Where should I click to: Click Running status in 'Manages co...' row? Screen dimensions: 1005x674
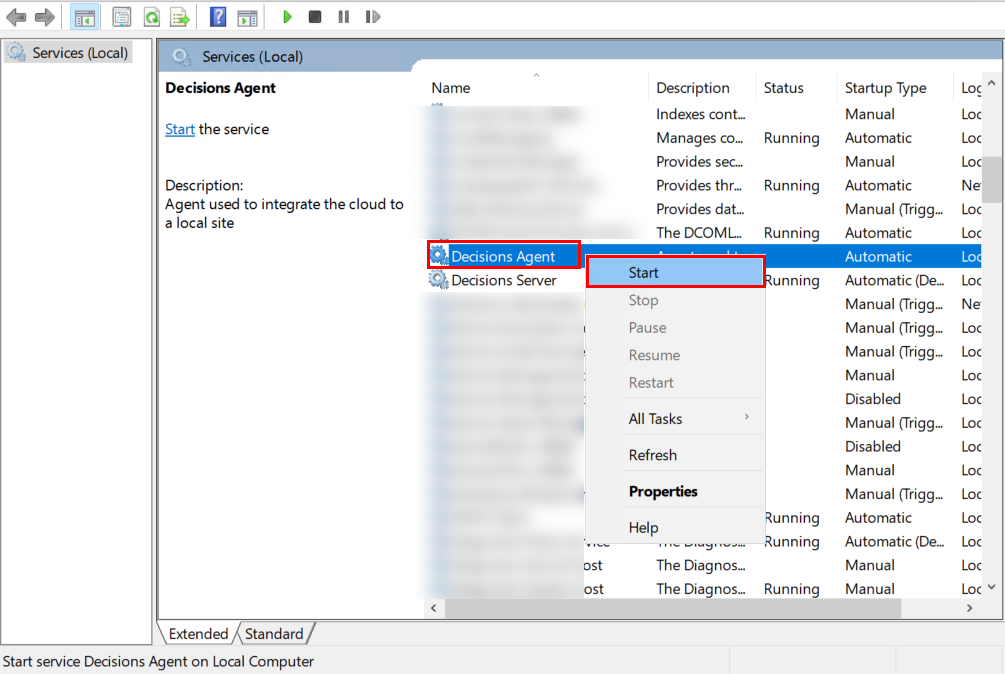(x=792, y=138)
